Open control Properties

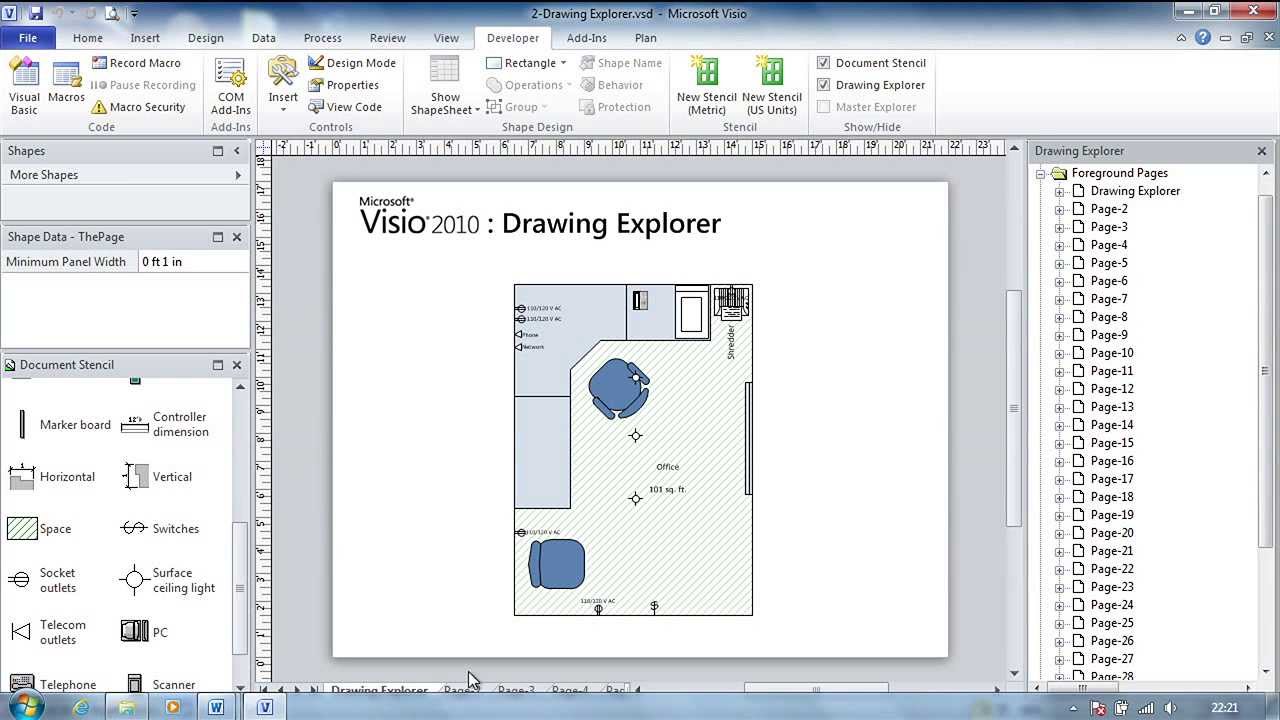[343, 85]
